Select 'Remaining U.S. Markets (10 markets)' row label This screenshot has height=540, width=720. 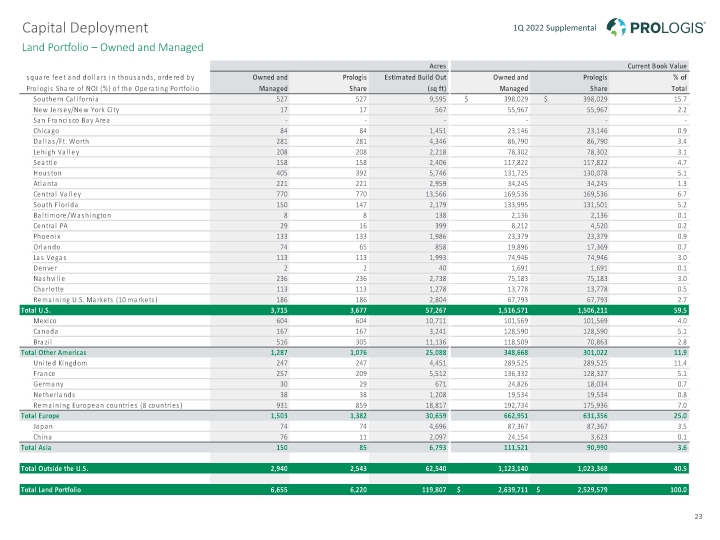pyautogui.click(x=95, y=300)
